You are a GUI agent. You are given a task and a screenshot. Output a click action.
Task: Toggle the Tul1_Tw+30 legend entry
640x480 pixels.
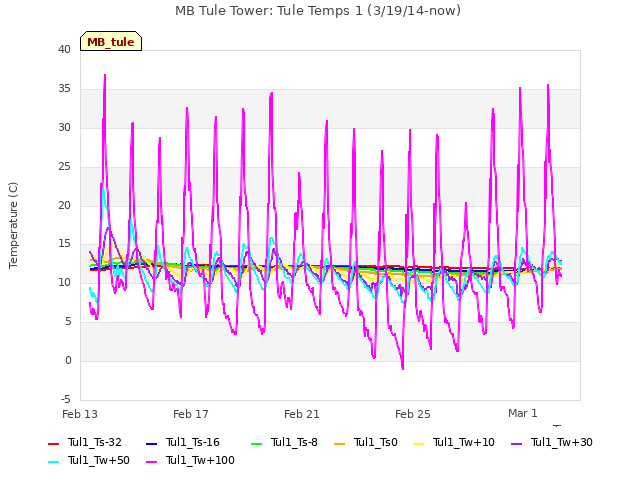point(551,442)
